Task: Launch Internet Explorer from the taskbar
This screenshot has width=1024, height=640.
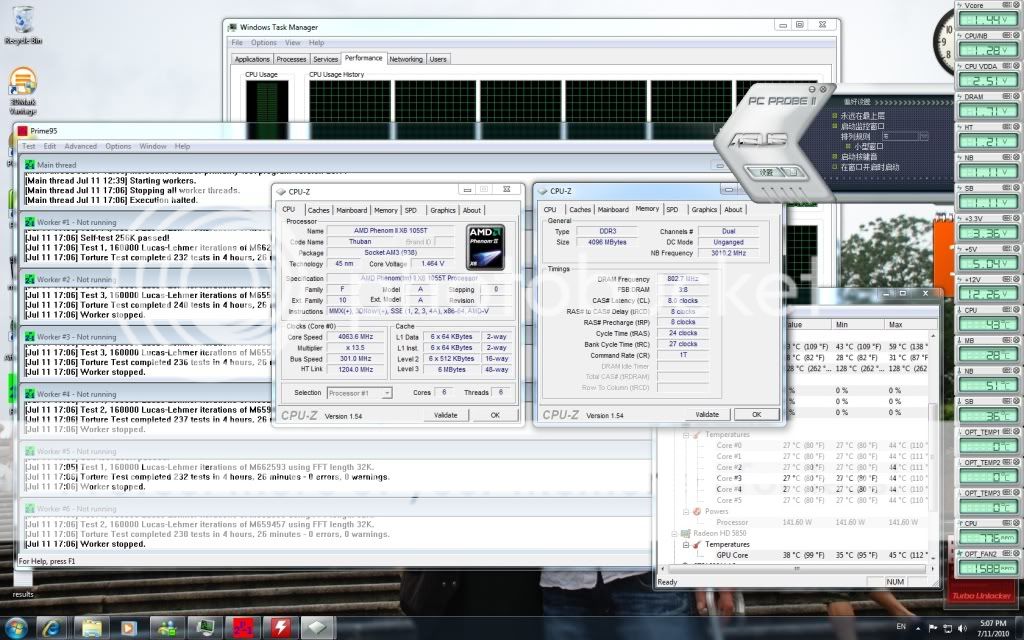Action: pyautogui.click(x=51, y=628)
